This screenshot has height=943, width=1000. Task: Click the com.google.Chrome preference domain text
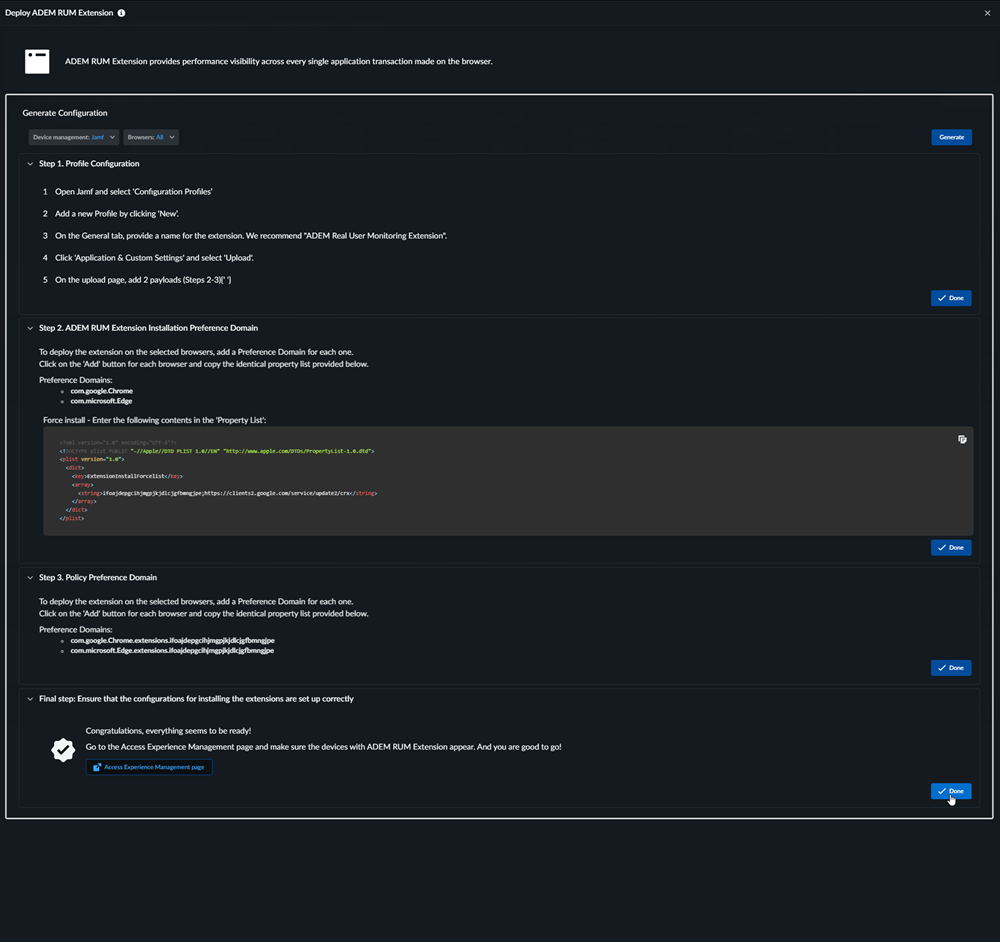(x=101, y=391)
